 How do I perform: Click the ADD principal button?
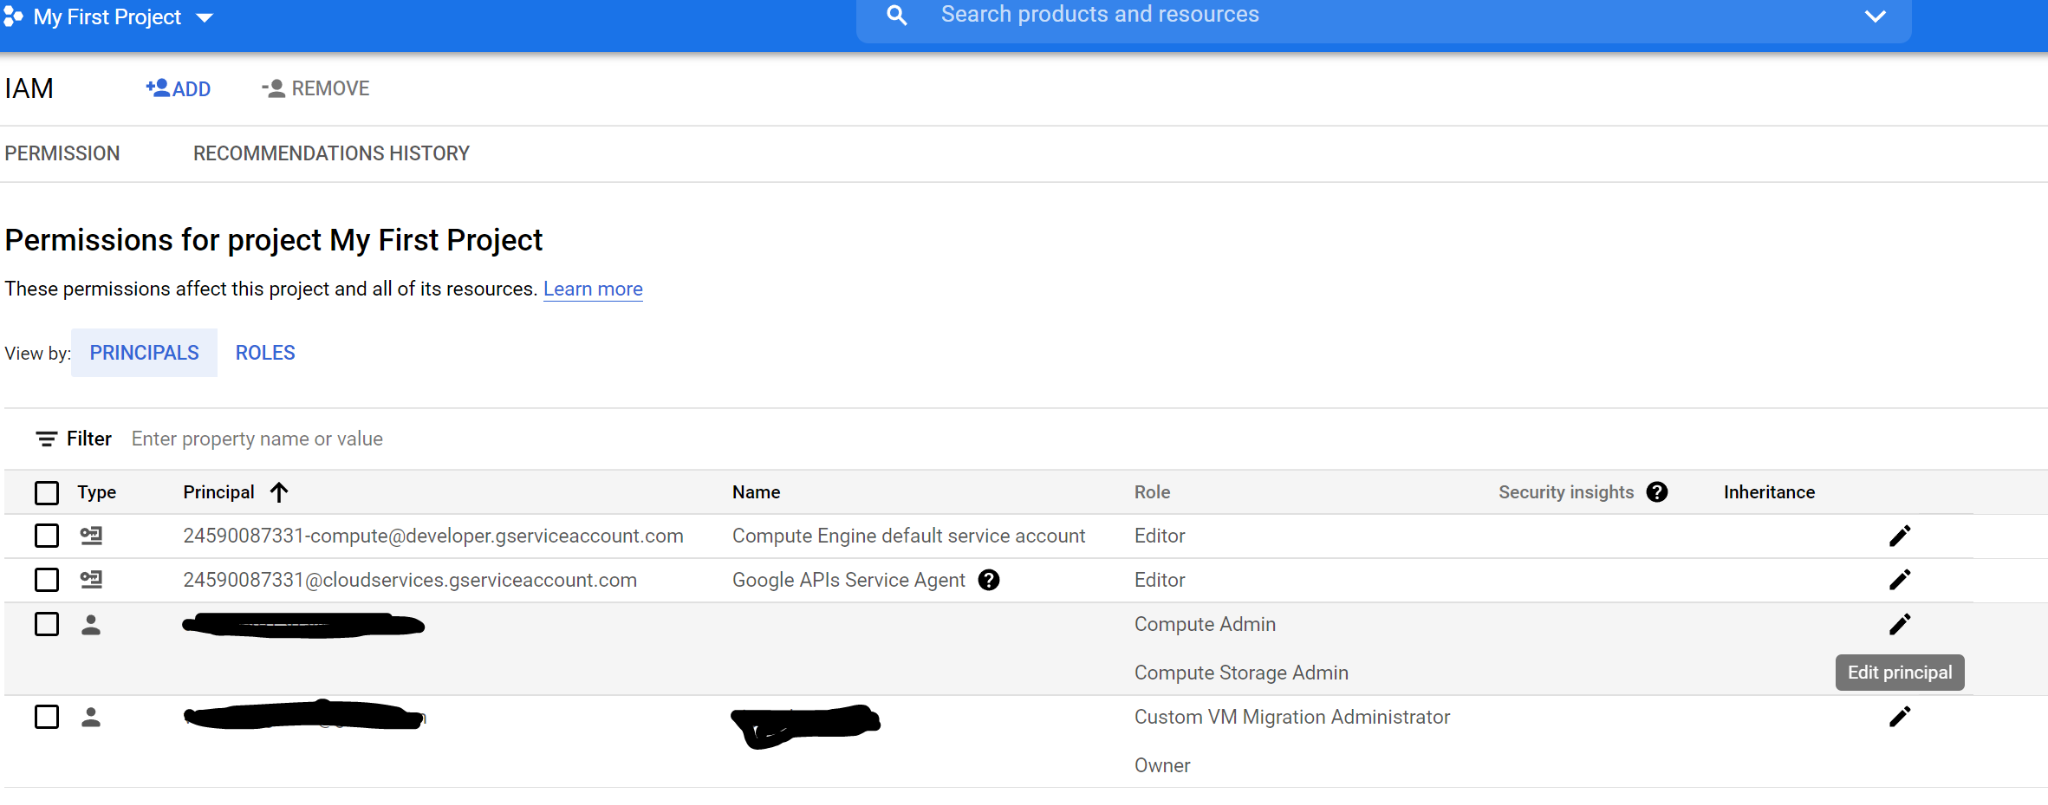coord(178,89)
